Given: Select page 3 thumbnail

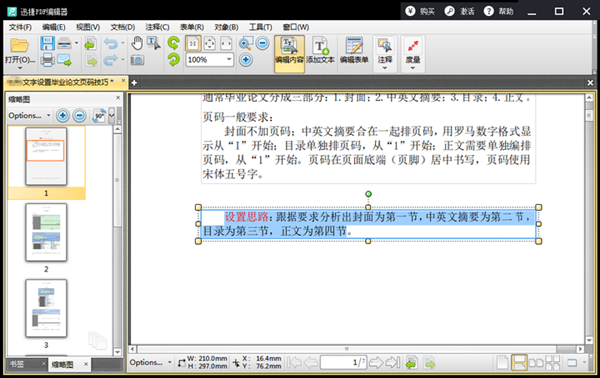Looking at the screenshot, I should [46, 308].
